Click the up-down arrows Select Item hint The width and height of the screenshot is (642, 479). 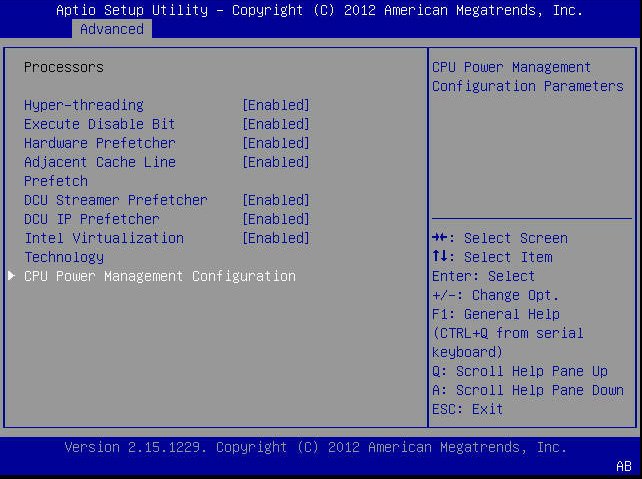click(x=492, y=257)
